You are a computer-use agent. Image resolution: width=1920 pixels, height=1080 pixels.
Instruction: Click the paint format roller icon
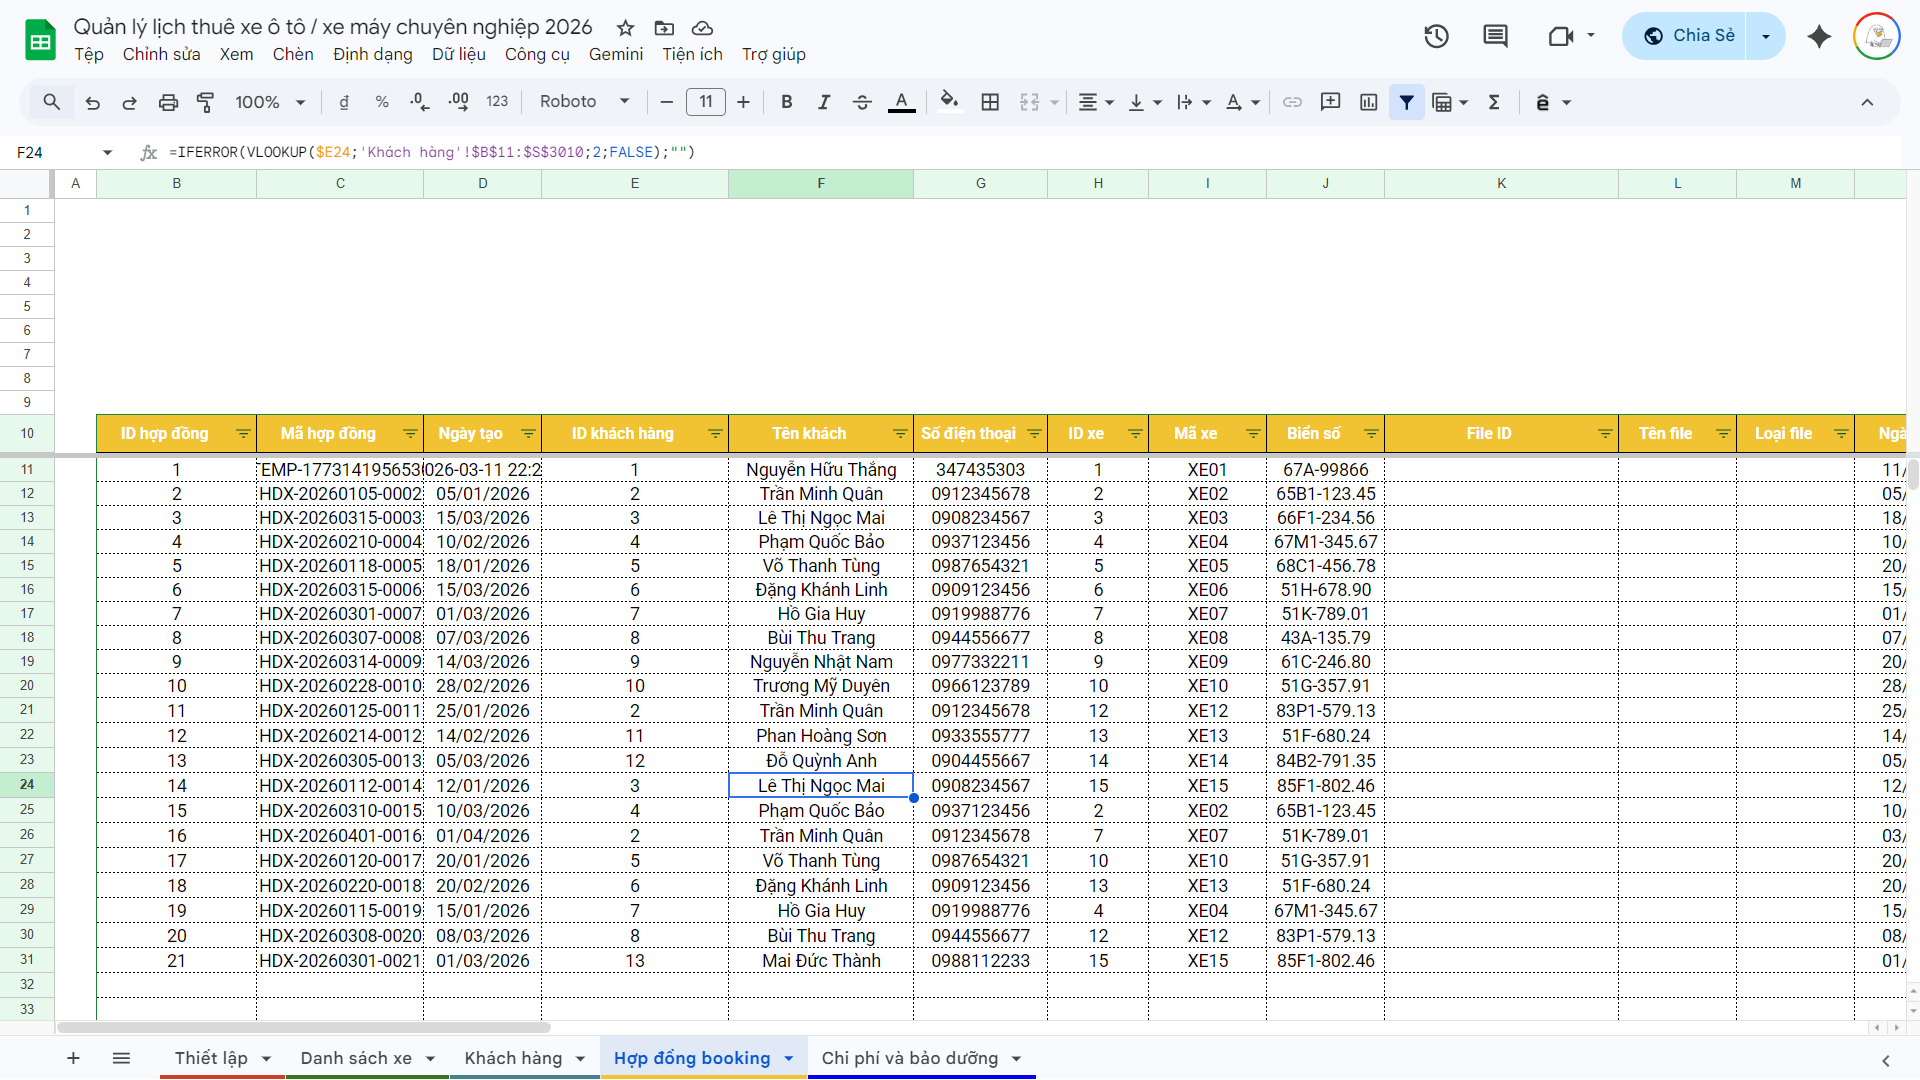tap(205, 102)
